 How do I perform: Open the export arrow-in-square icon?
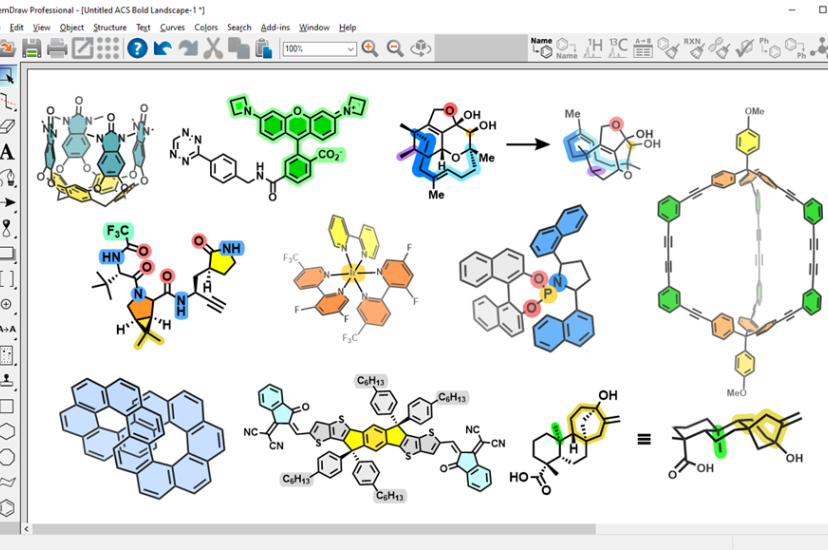[82, 49]
